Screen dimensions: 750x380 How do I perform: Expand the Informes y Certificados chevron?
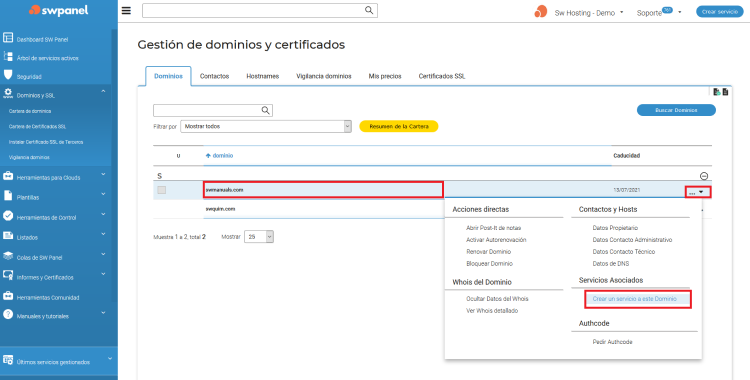(103, 274)
